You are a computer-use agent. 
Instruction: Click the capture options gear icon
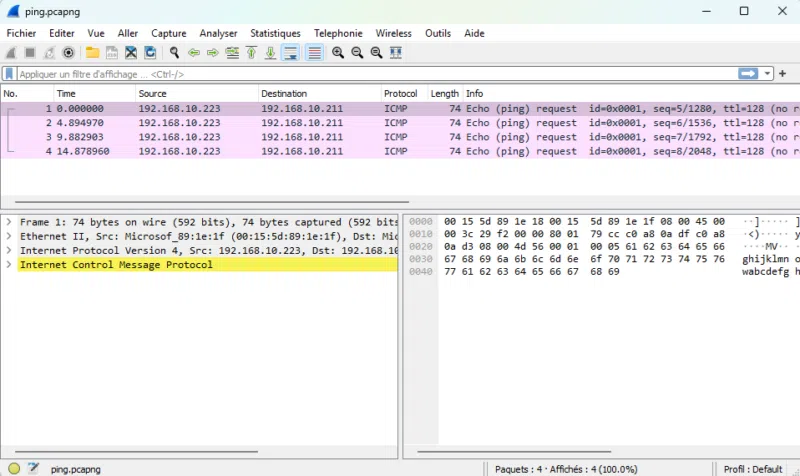[x=68, y=53]
